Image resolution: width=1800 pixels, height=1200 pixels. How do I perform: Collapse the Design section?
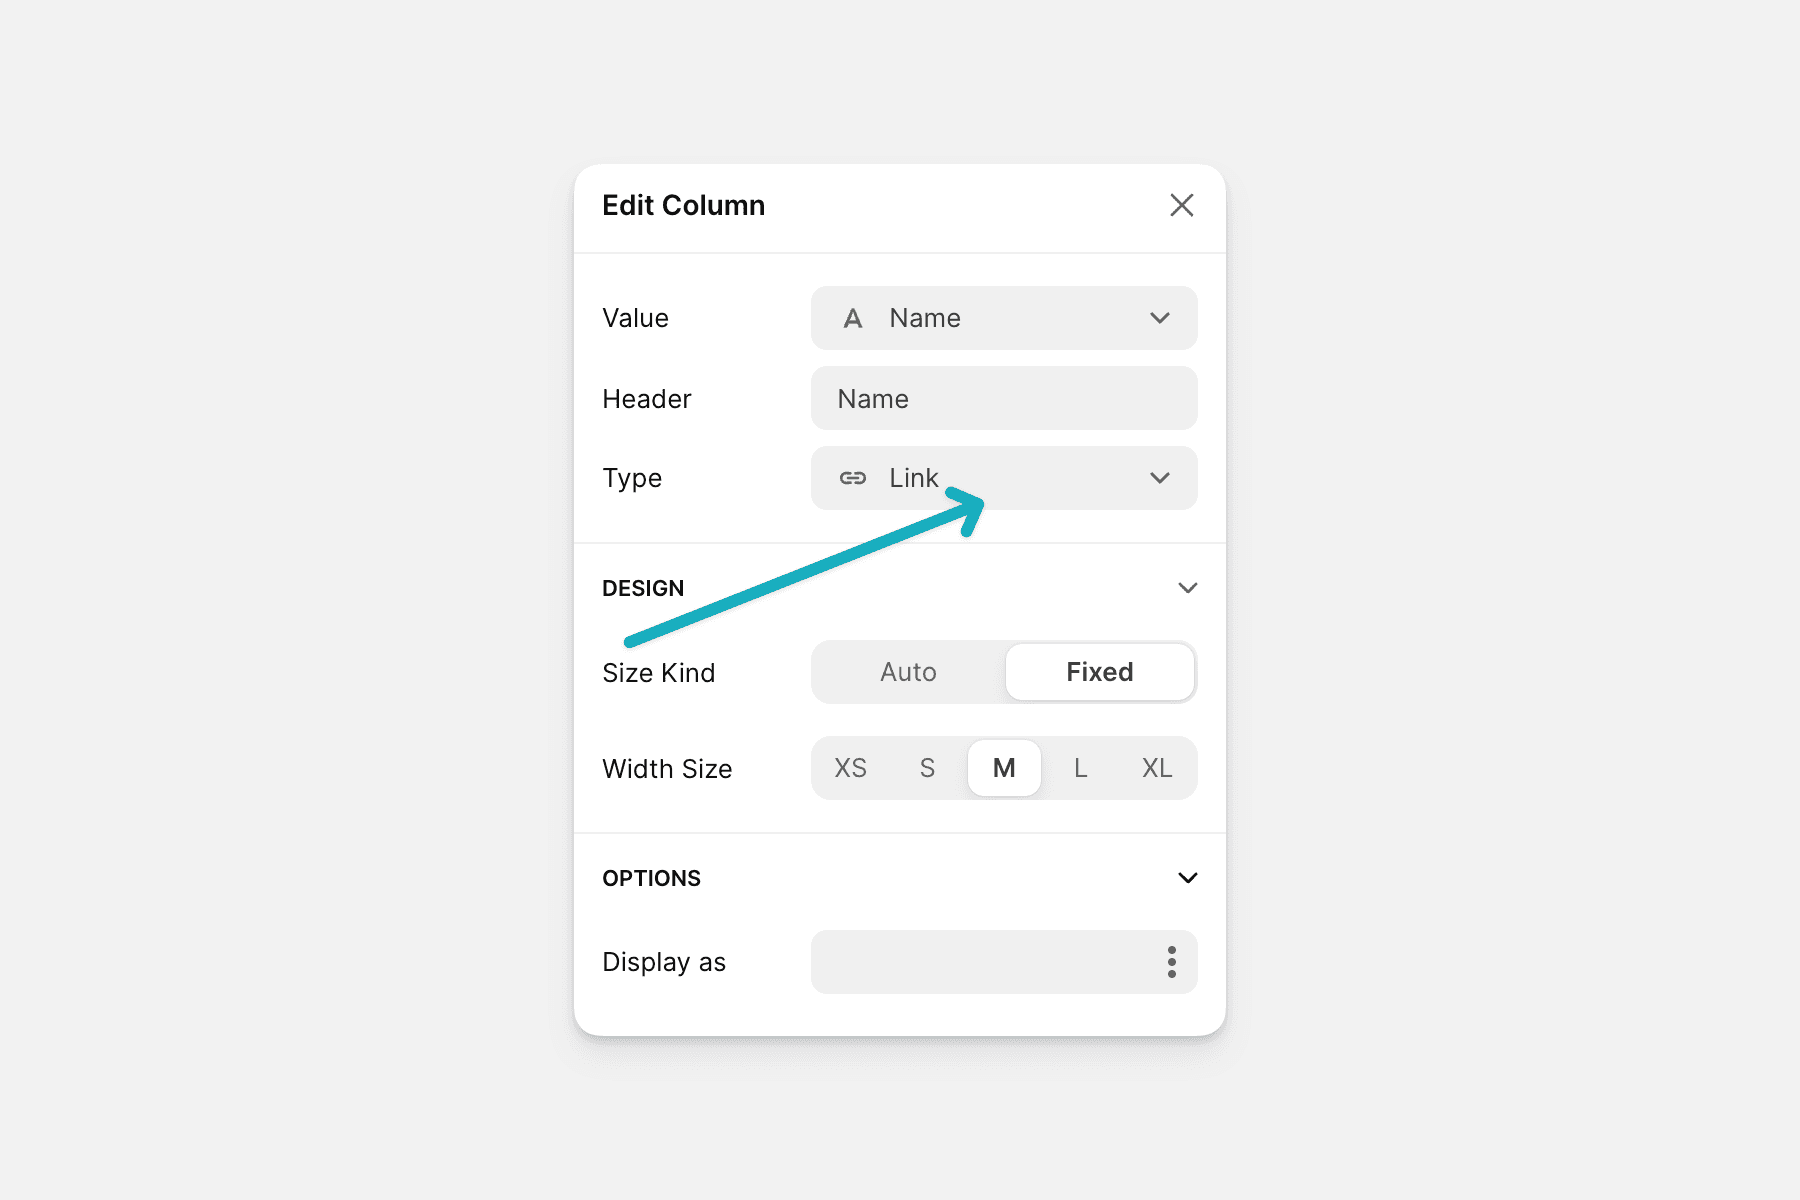pos(1187,588)
